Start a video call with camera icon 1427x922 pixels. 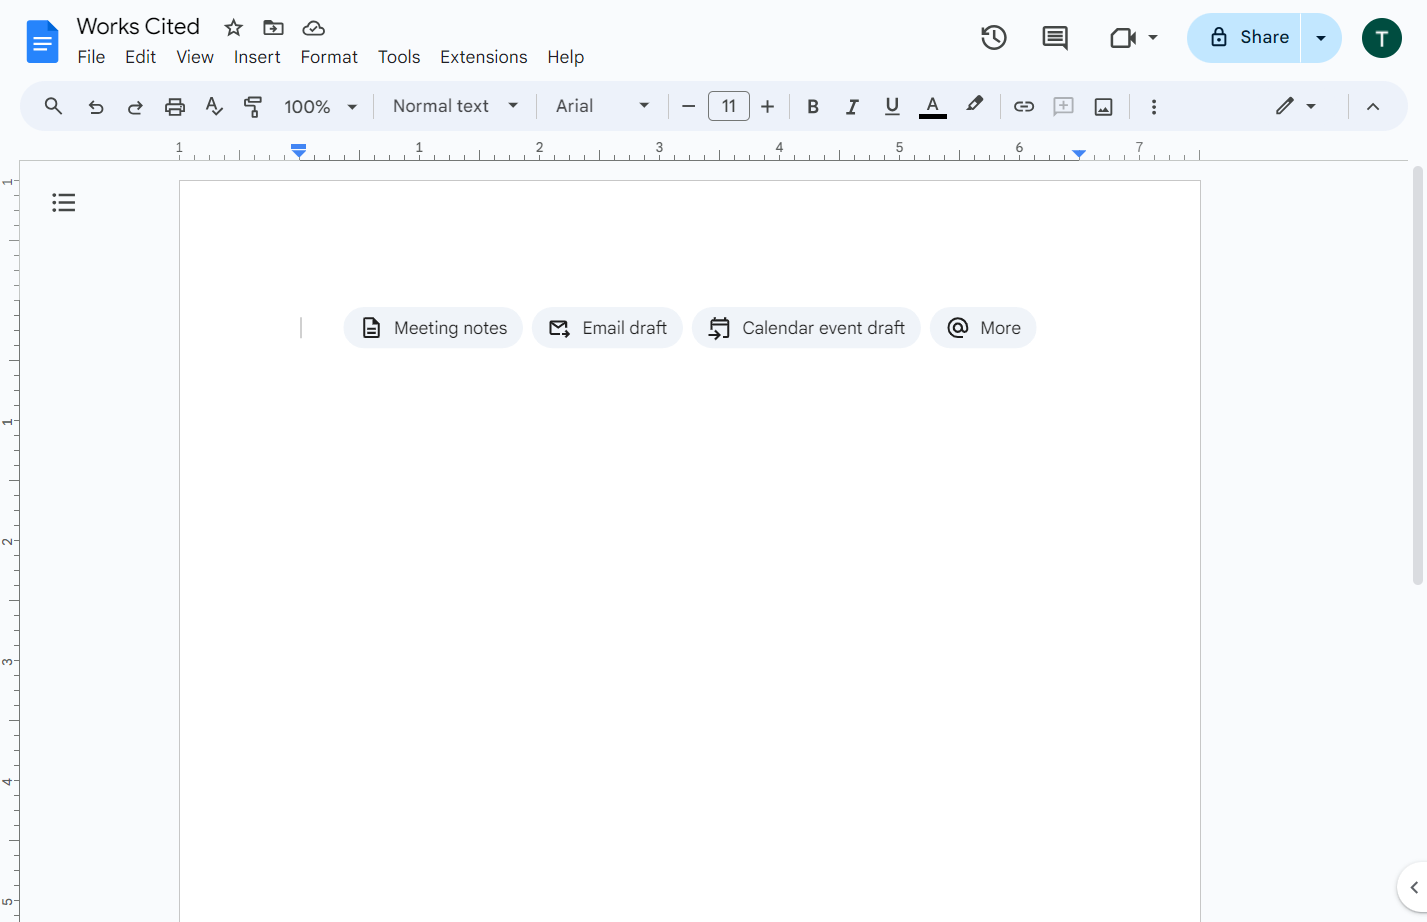coord(1123,38)
